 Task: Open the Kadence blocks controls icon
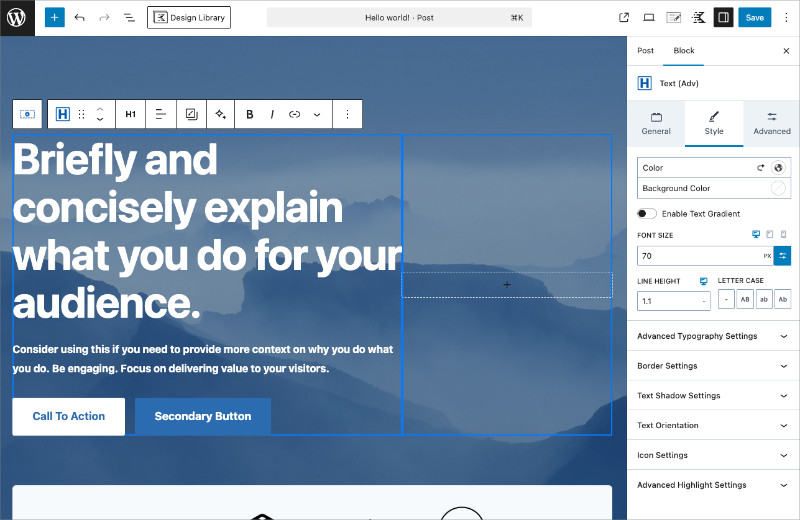(698, 17)
